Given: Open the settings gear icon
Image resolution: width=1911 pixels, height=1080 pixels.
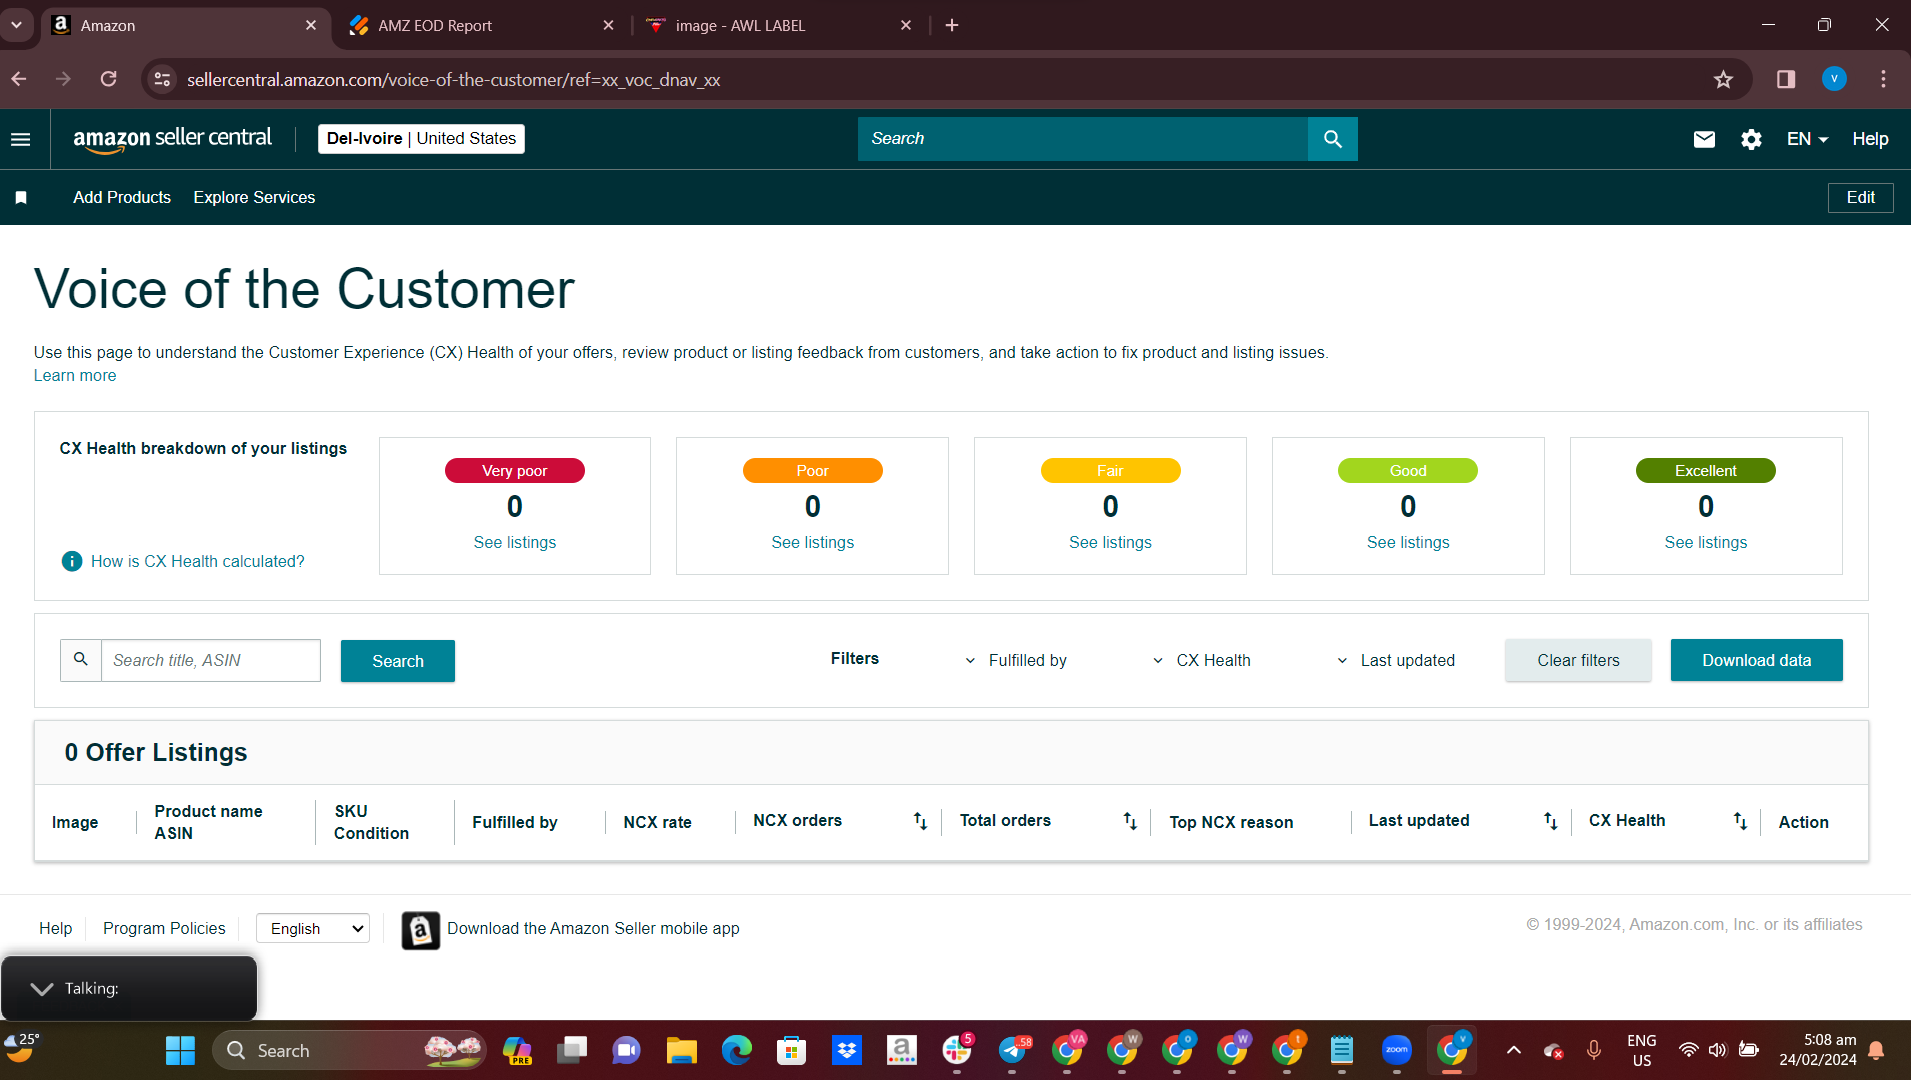Looking at the screenshot, I should [x=1751, y=139].
